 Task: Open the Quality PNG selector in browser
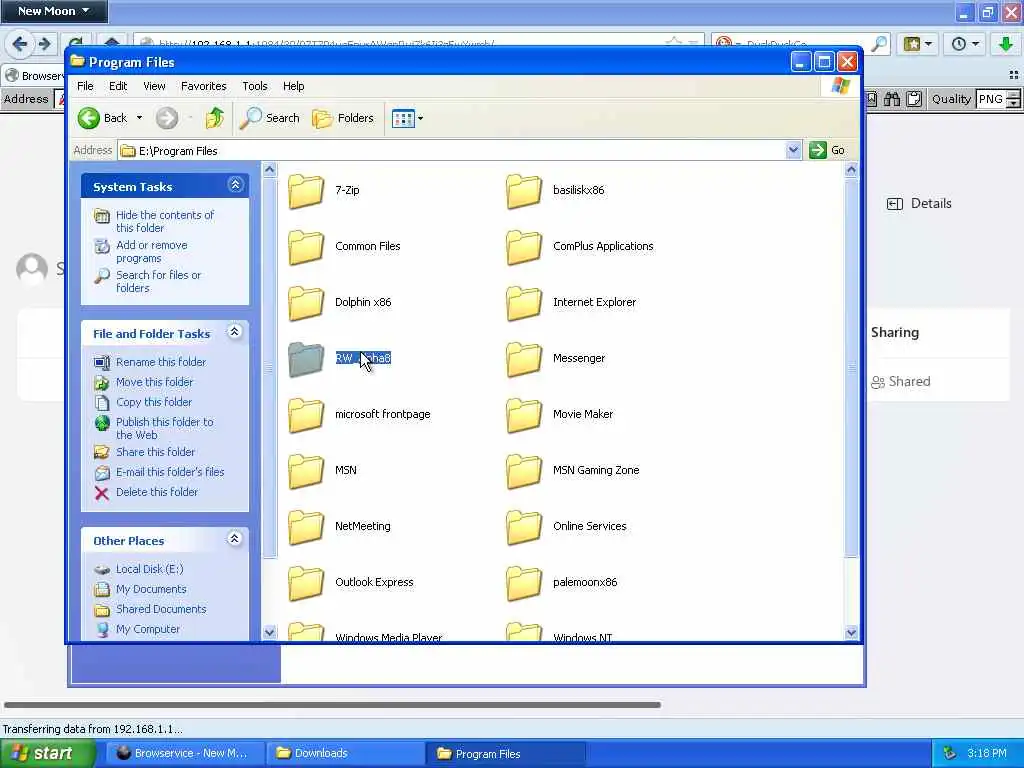click(x=998, y=99)
